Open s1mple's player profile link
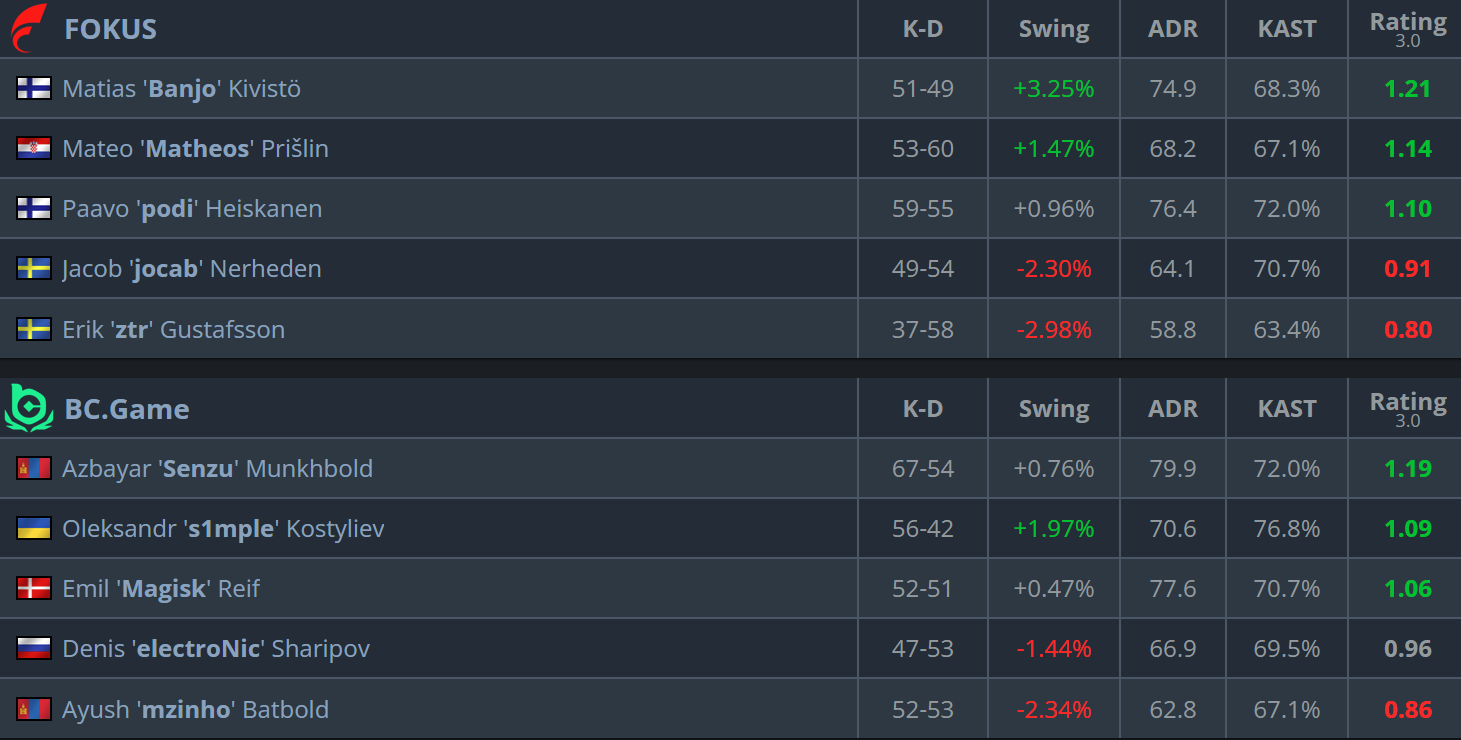This screenshot has height=740, width=1461. click(223, 529)
